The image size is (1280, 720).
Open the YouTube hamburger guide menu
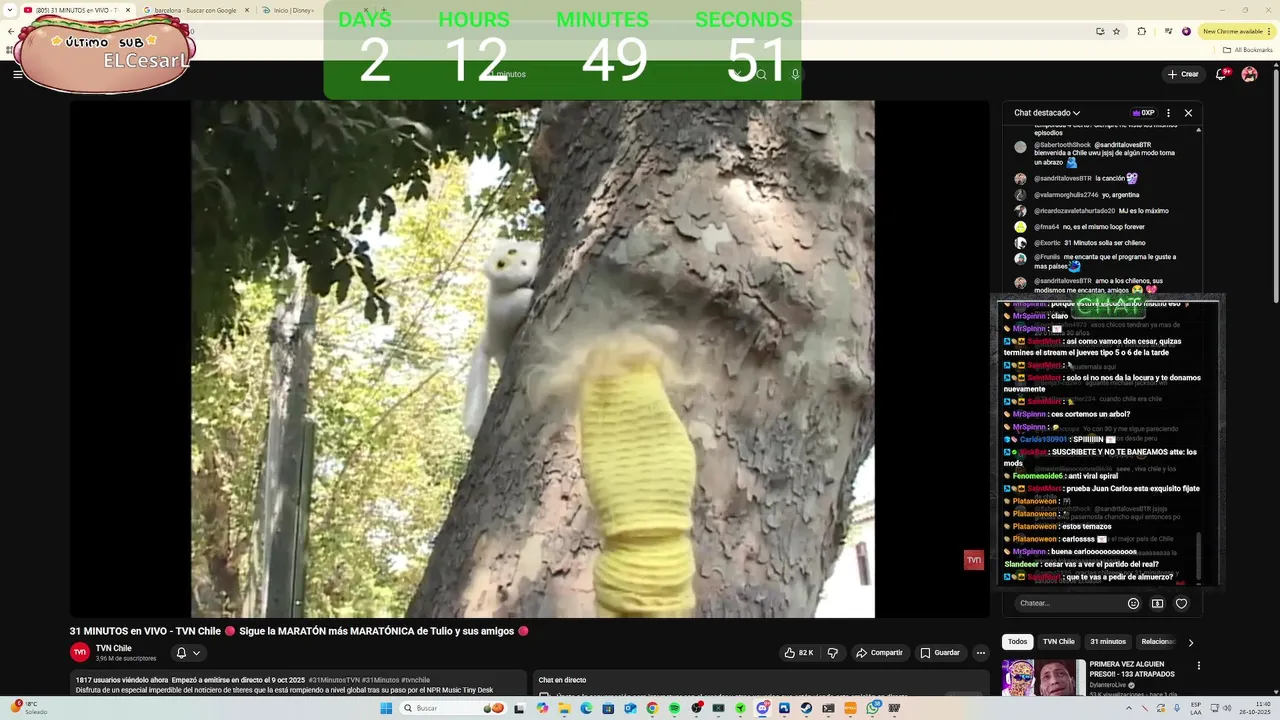[17, 74]
